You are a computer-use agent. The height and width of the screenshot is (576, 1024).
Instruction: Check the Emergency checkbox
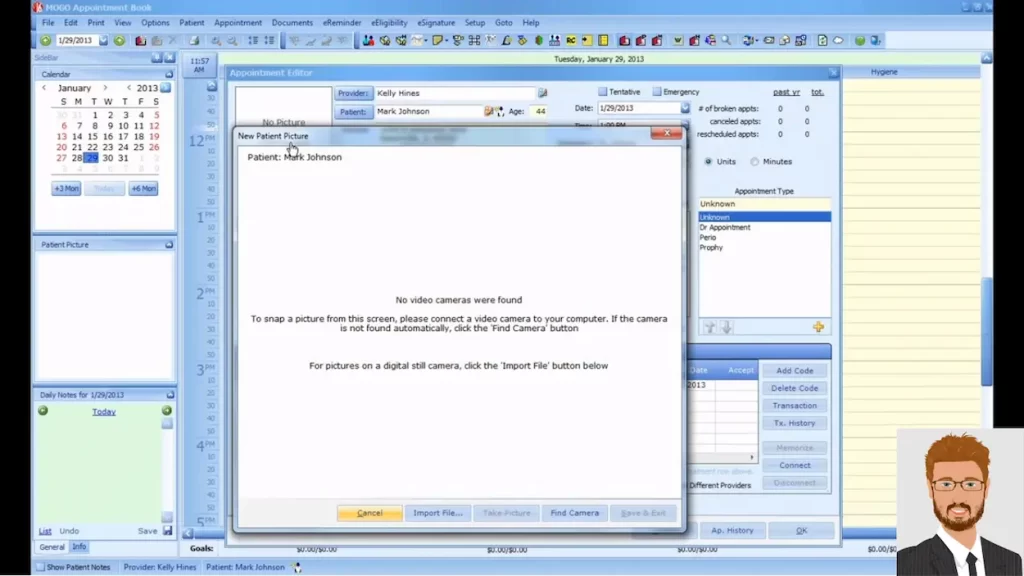[x=657, y=92]
